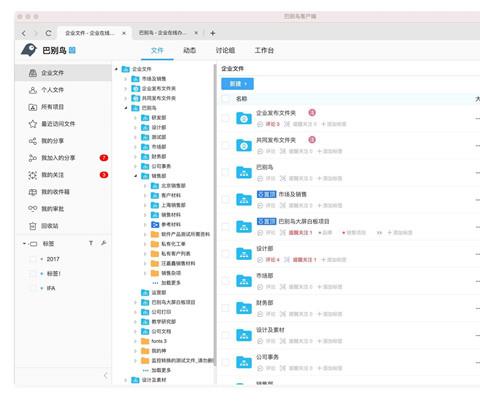Click the tag settings wrench icon

point(104,243)
